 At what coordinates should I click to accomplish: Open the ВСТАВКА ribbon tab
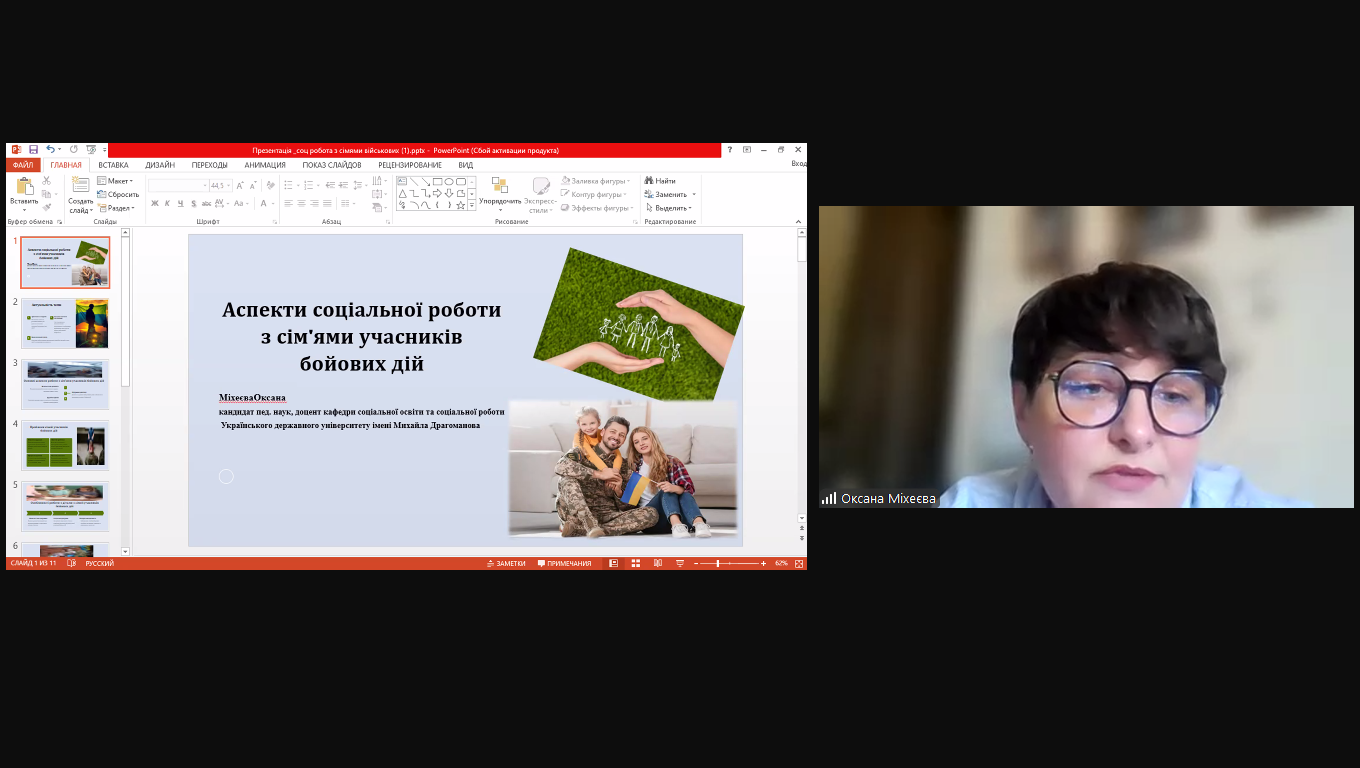[113, 165]
